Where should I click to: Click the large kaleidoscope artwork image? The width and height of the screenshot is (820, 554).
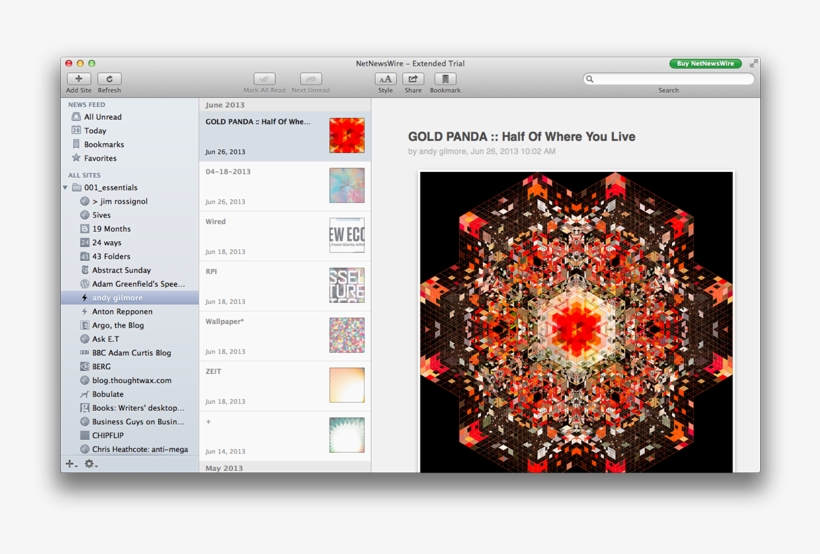click(x=576, y=322)
